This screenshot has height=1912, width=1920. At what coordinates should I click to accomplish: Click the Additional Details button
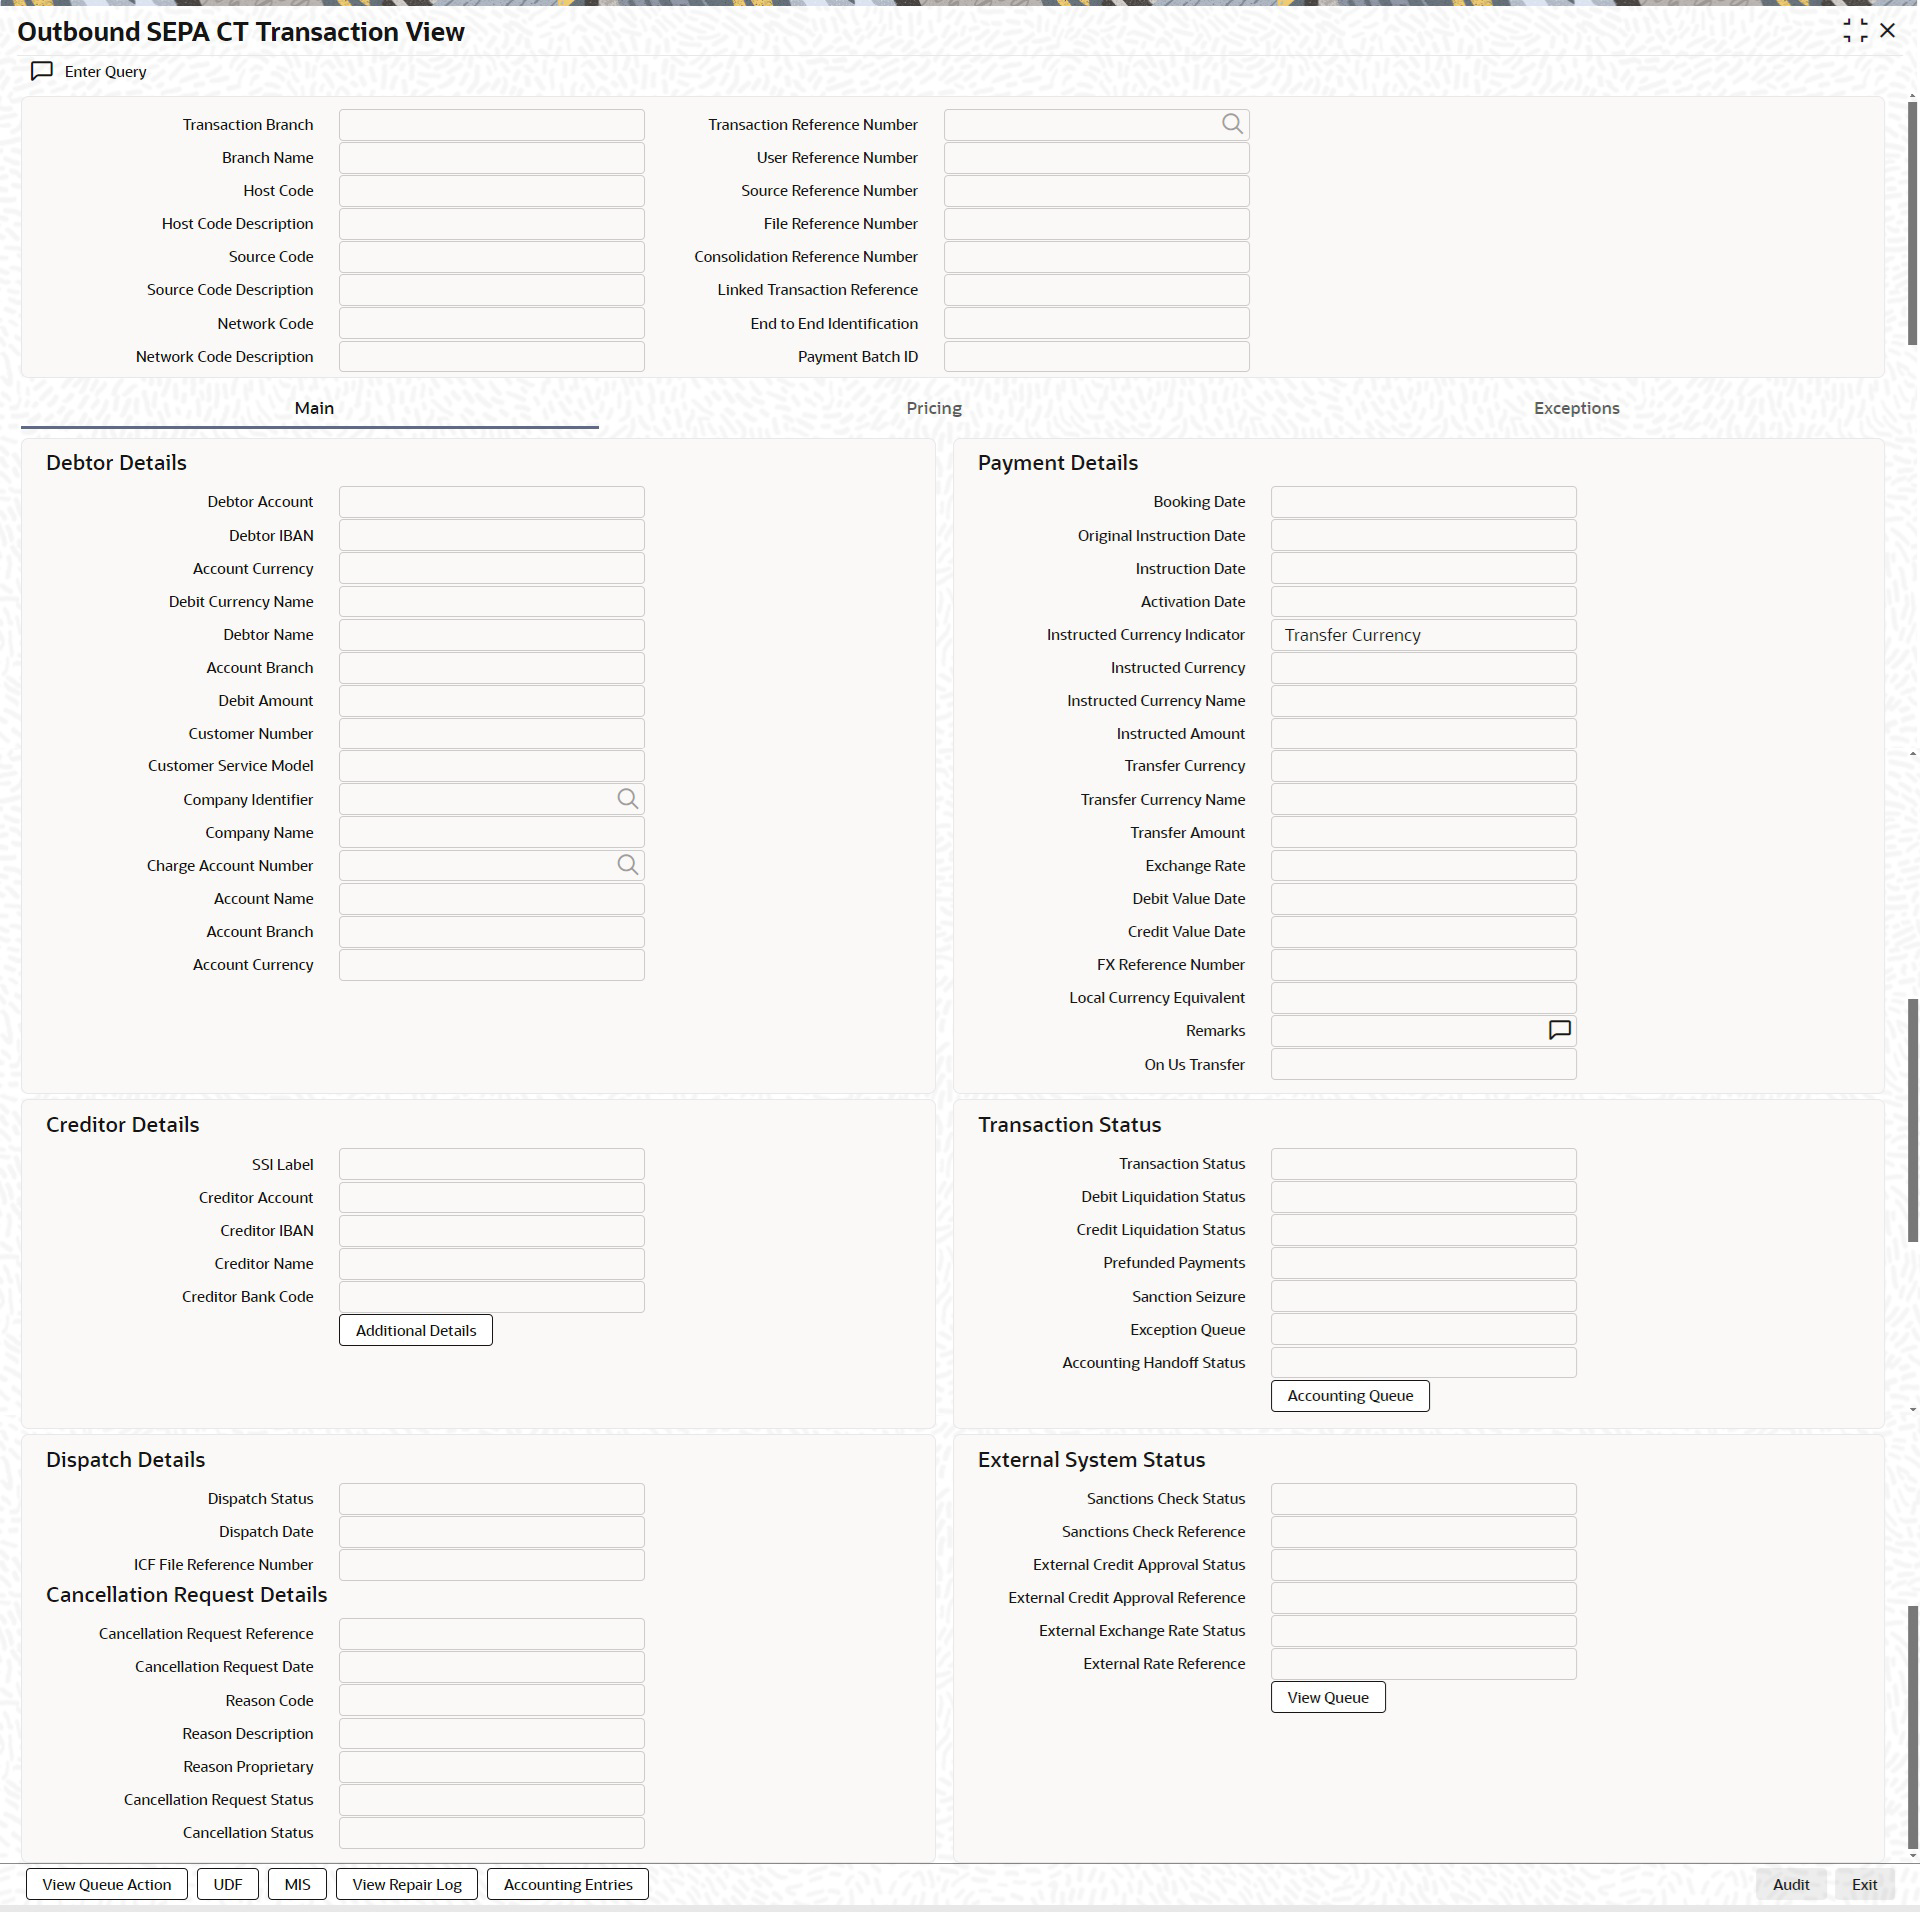click(416, 1330)
